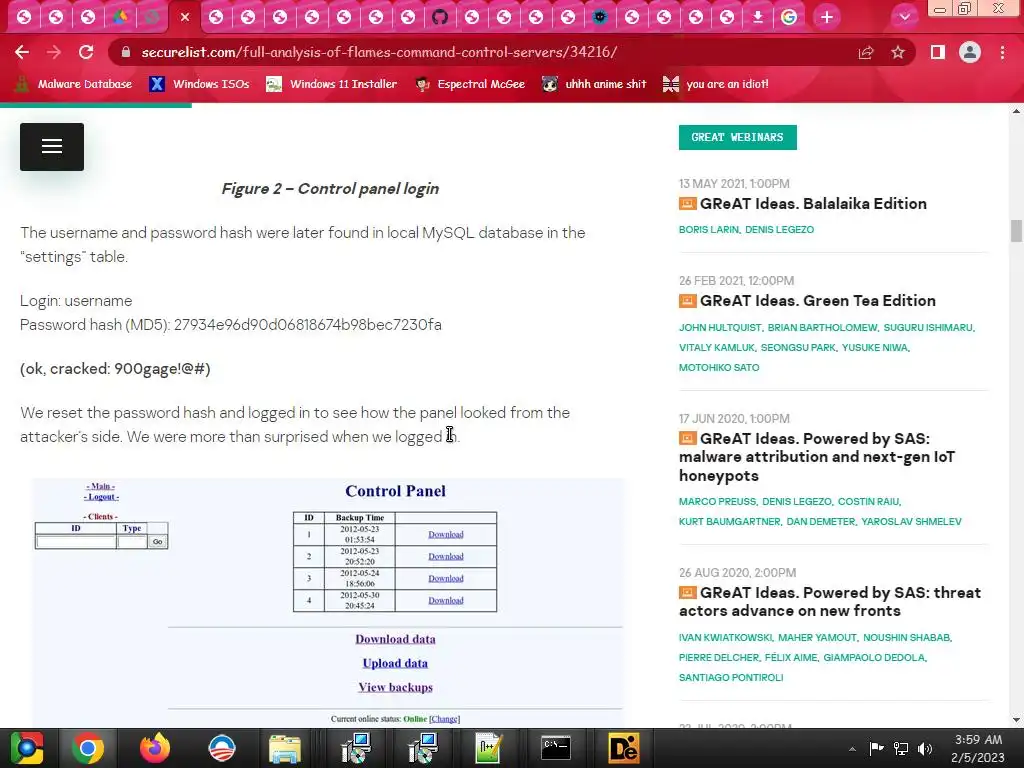Reload the current page
1024x768 pixels.
[x=86, y=52]
